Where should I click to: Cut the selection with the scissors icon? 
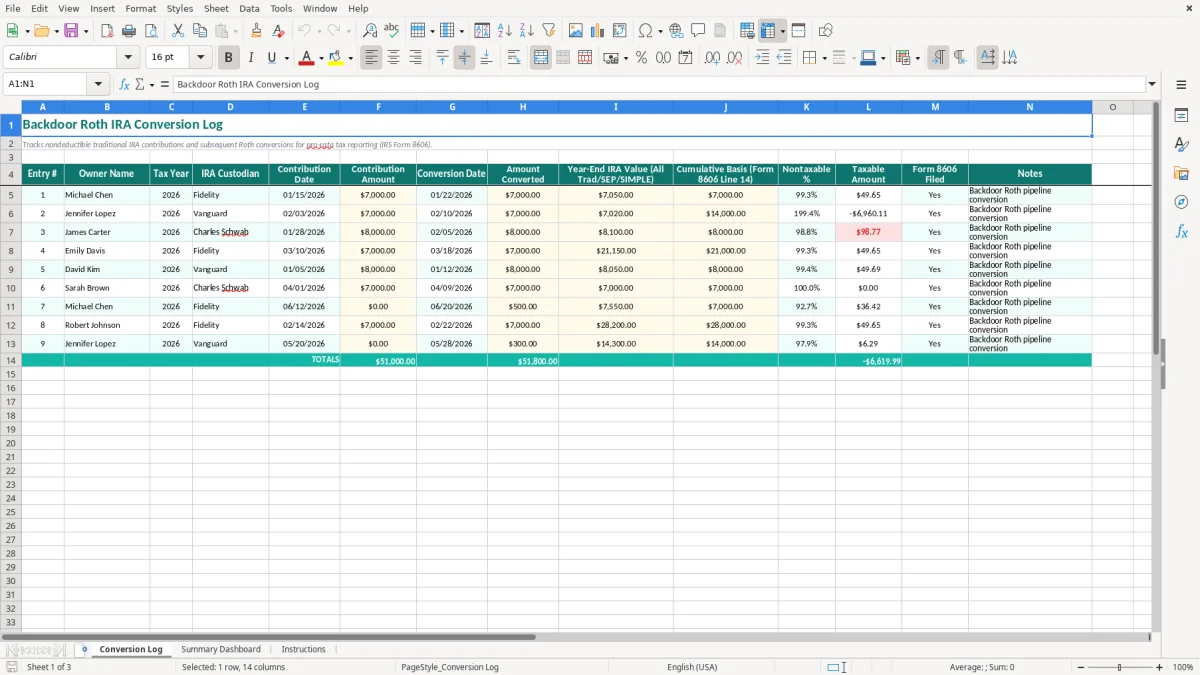point(178,31)
